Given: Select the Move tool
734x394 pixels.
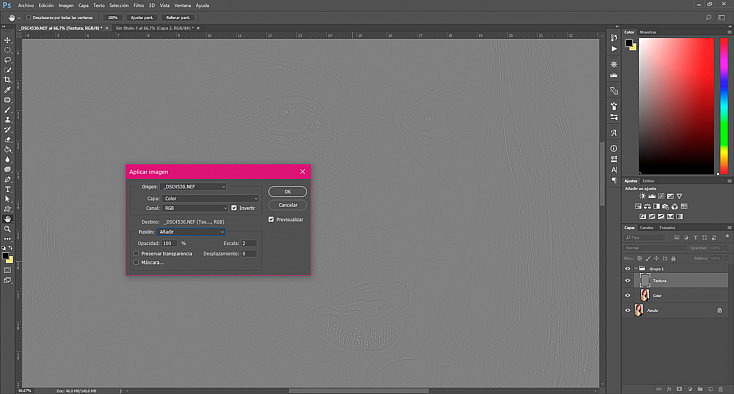Looking at the screenshot, I should click(x=7, y=40).
